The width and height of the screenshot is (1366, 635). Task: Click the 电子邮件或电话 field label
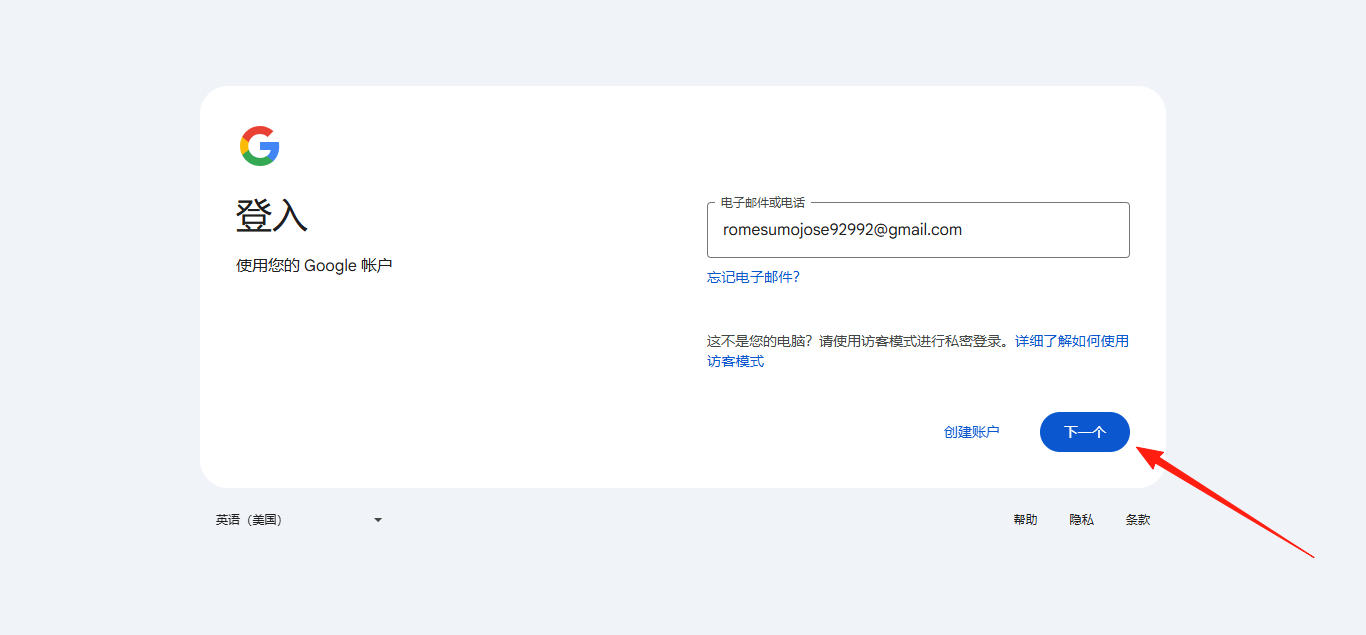click(x=758, y=201)
